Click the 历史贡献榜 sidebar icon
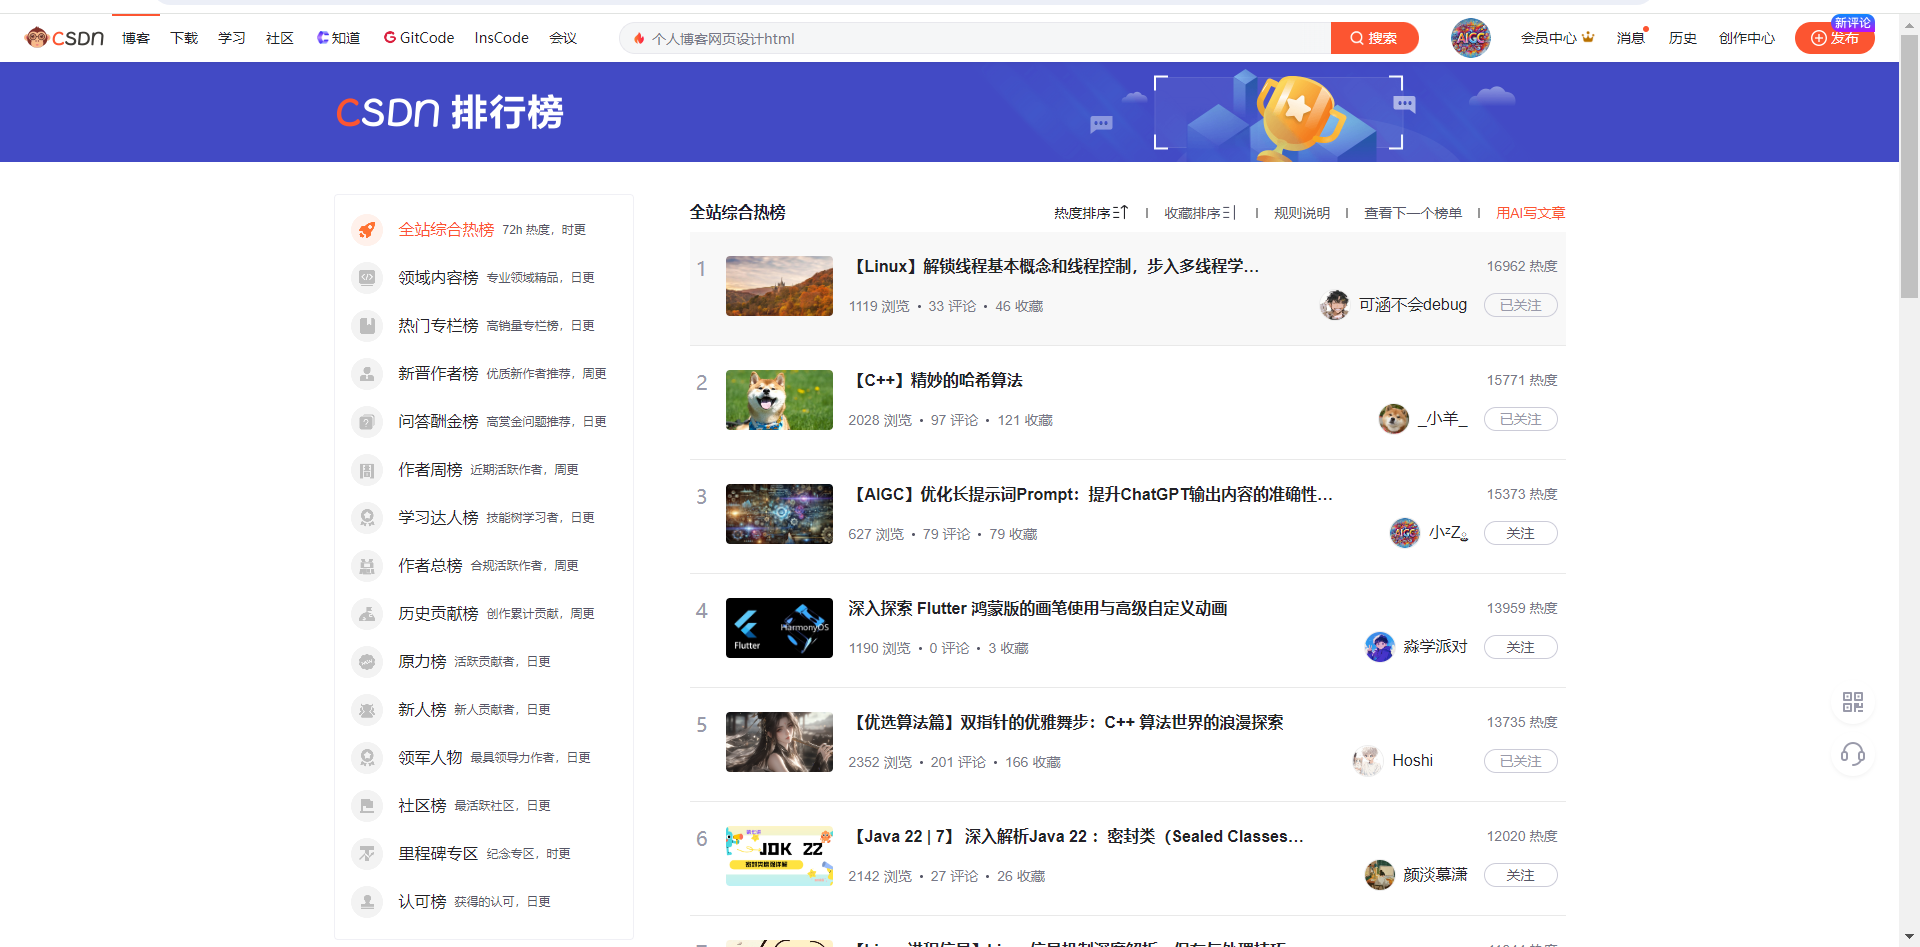Viewport: 1920px width, 947px height. (367, 614)
